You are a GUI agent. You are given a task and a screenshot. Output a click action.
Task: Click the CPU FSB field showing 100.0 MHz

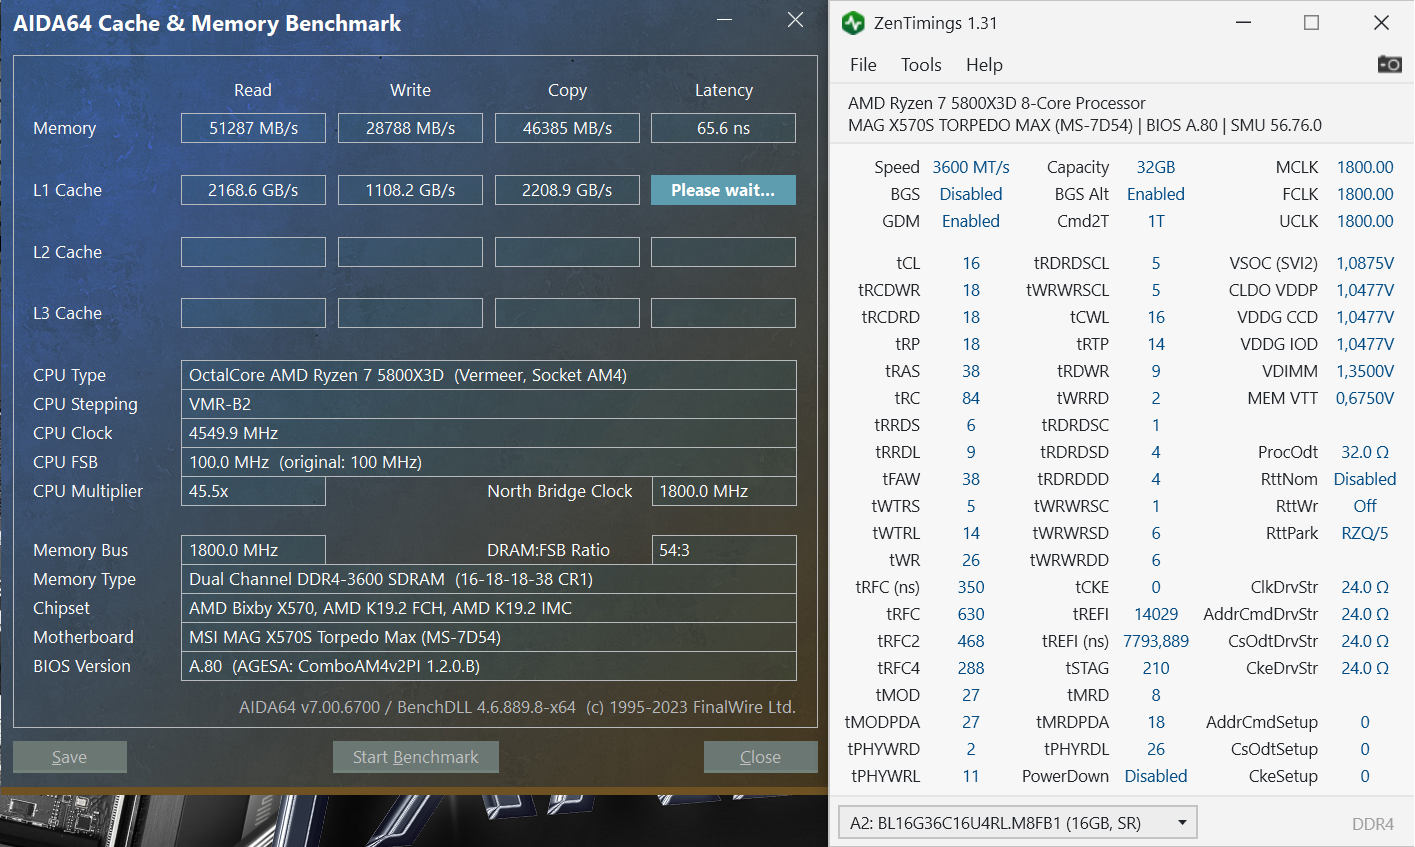click(489, 462)
